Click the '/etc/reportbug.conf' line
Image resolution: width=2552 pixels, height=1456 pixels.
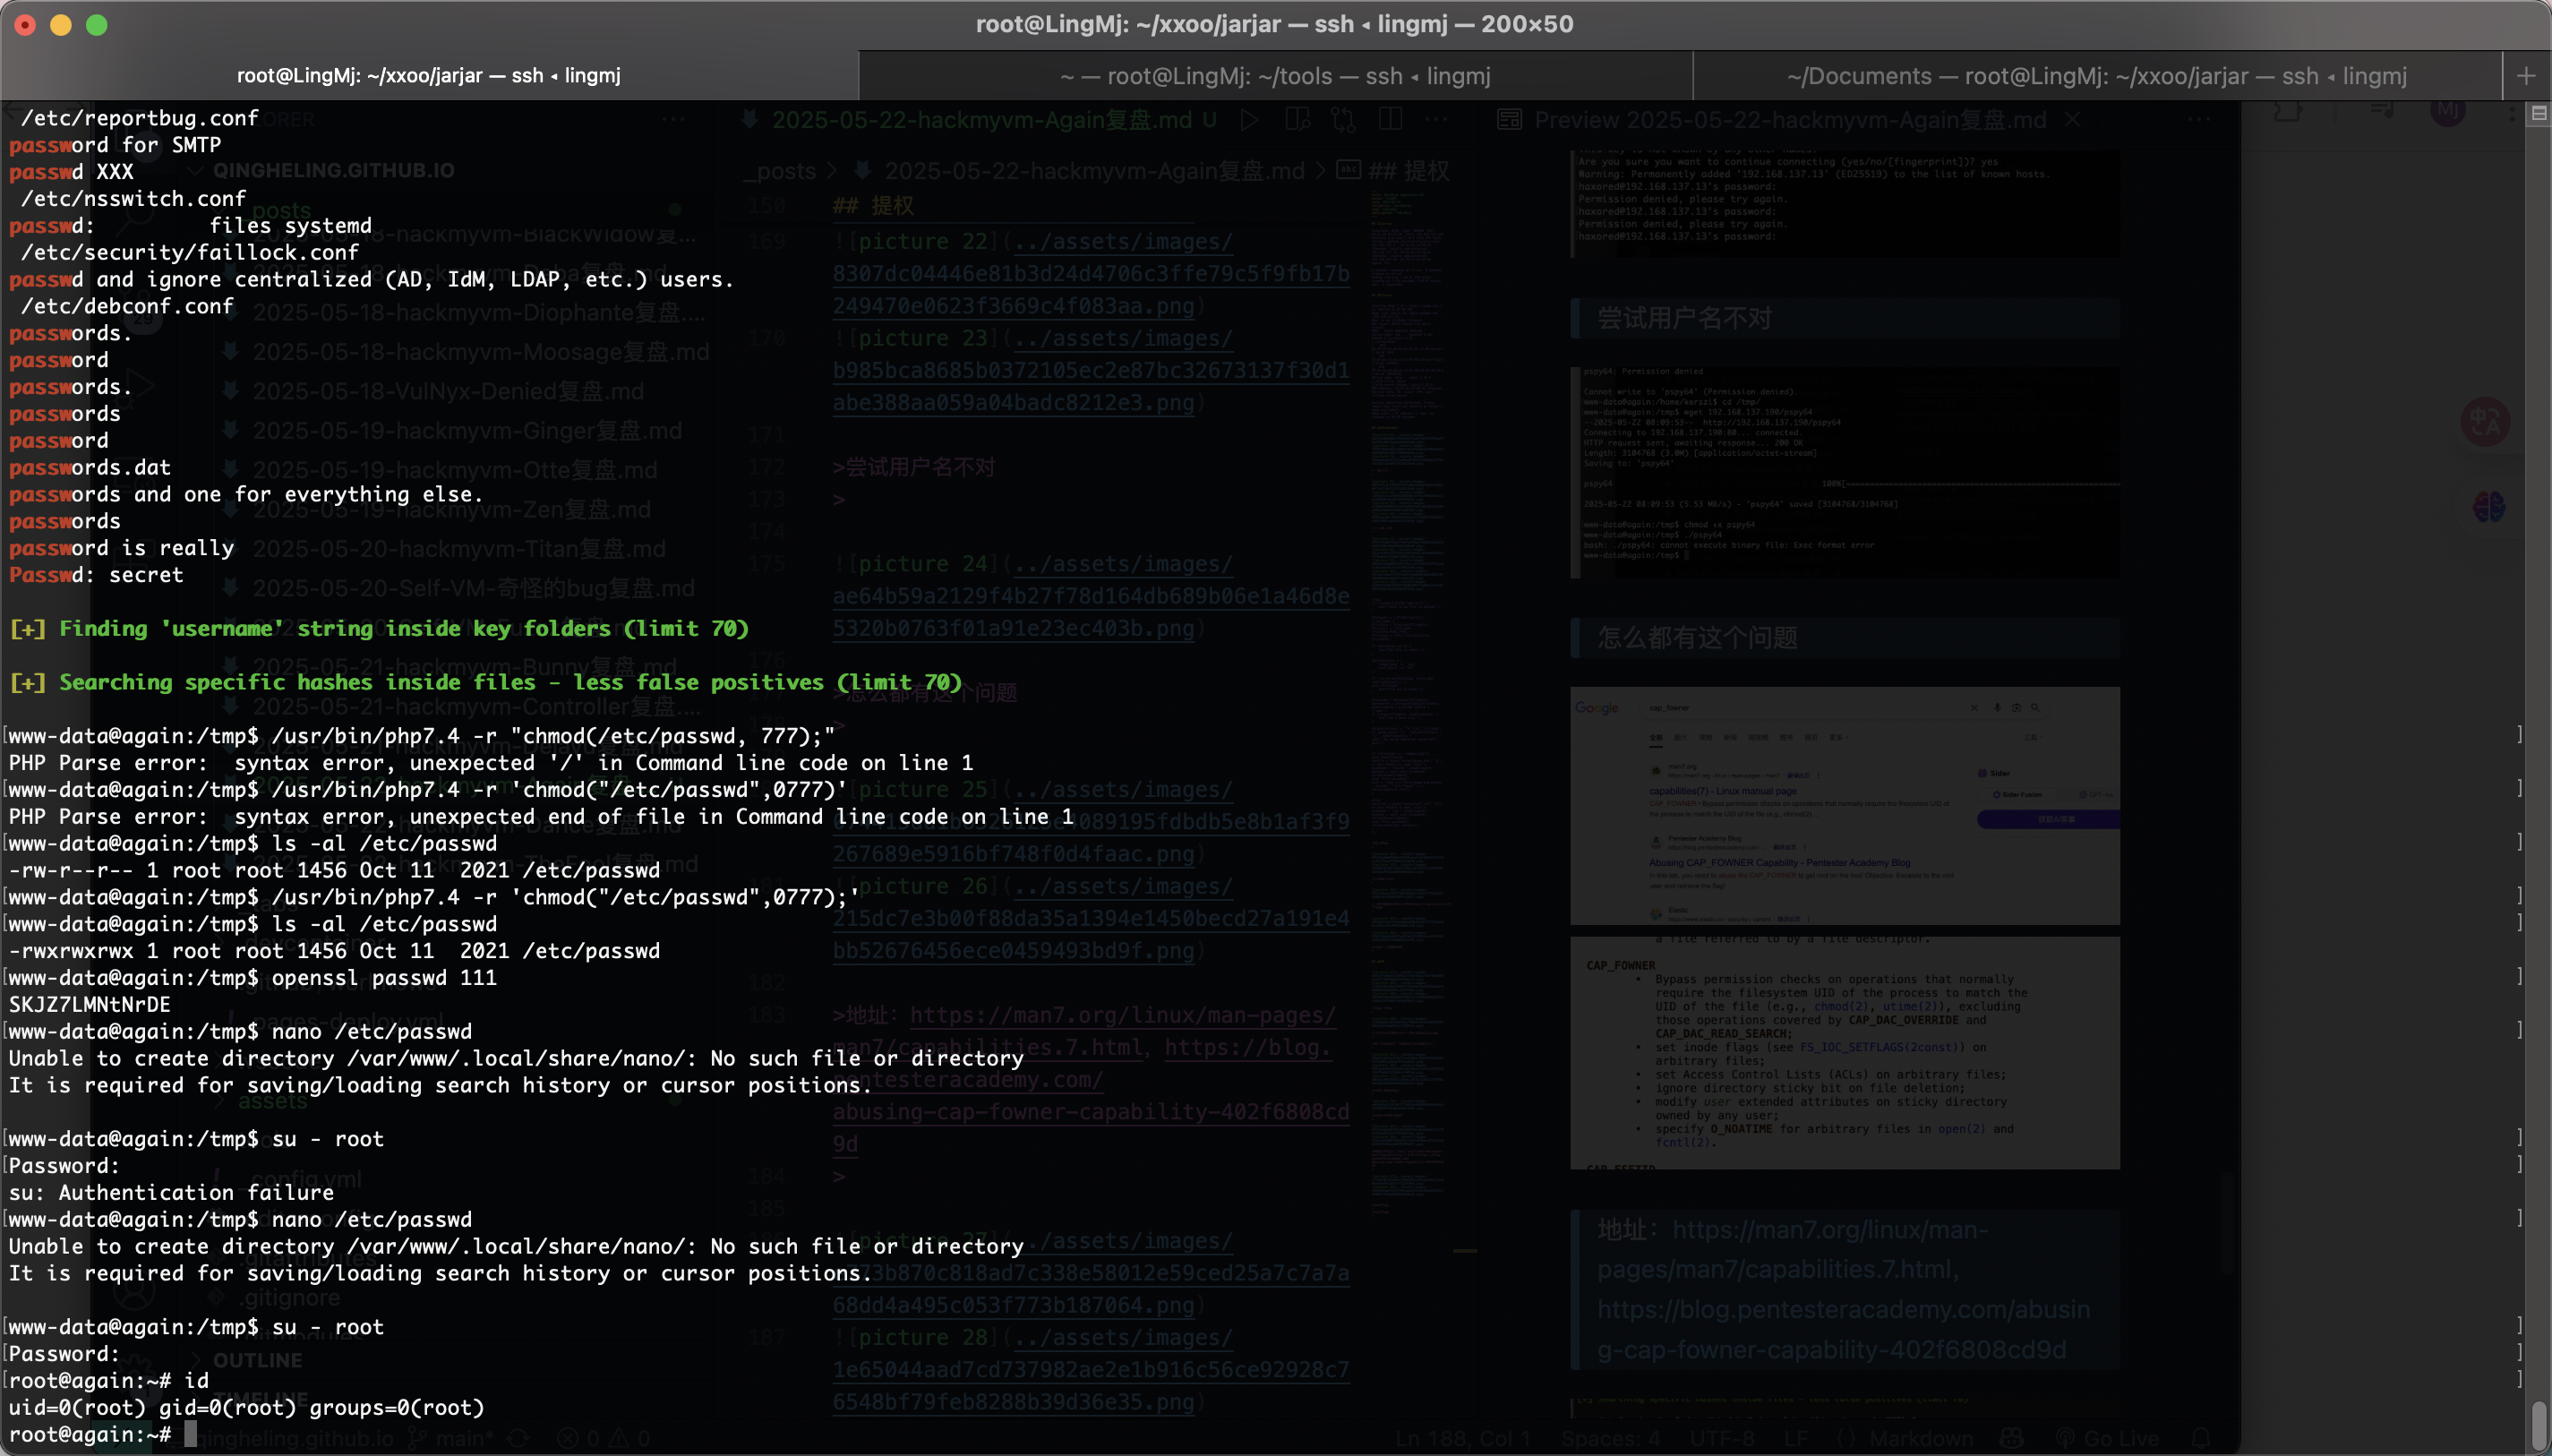[x=139, y=118]
